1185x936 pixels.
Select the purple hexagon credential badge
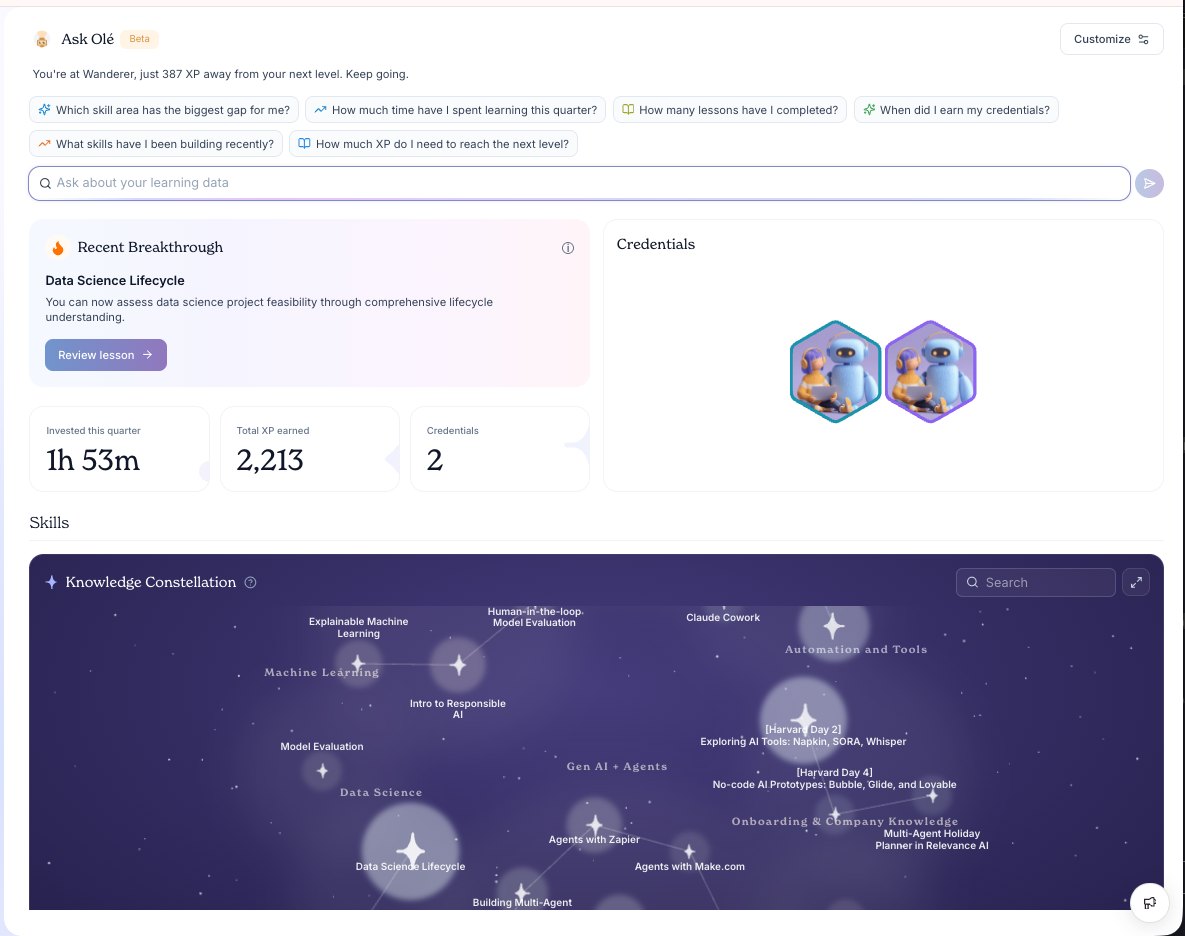click(x=930, y=372)
